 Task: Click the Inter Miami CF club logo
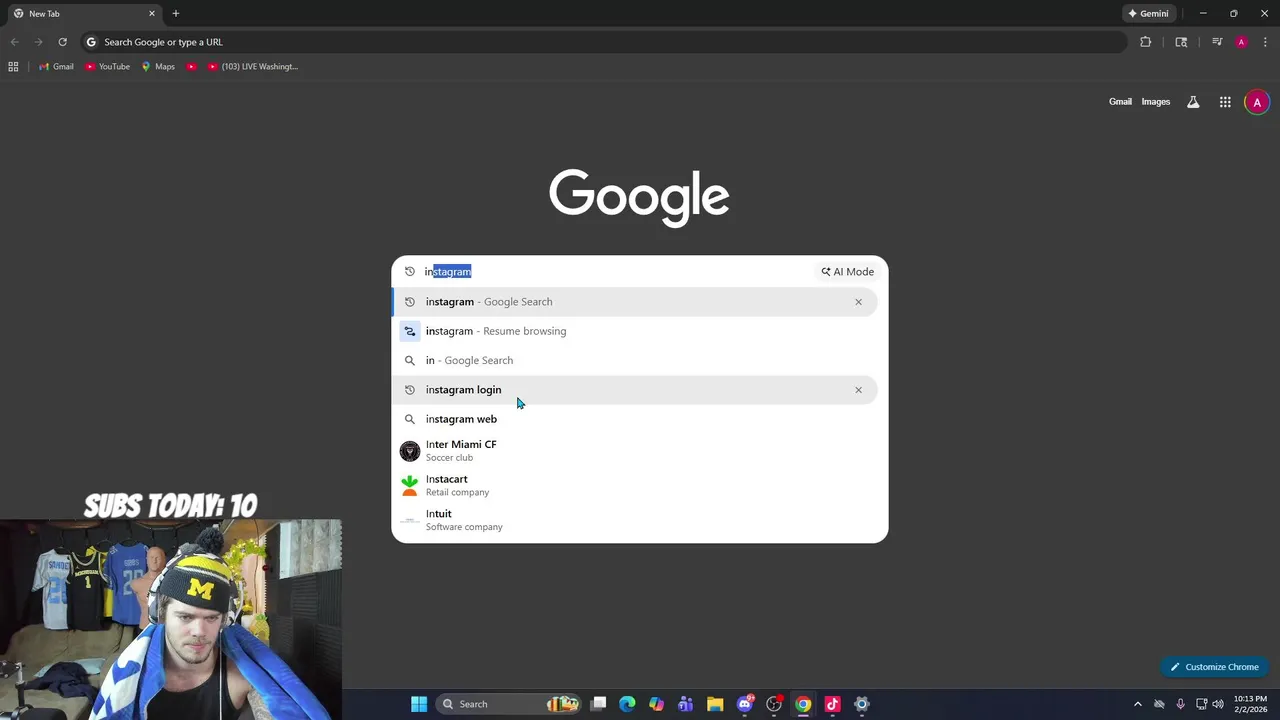coord(410,451)
